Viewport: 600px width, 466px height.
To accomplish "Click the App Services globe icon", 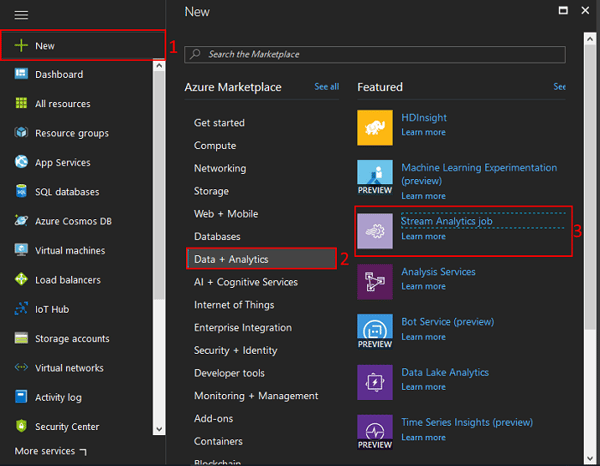I will 21,162.
